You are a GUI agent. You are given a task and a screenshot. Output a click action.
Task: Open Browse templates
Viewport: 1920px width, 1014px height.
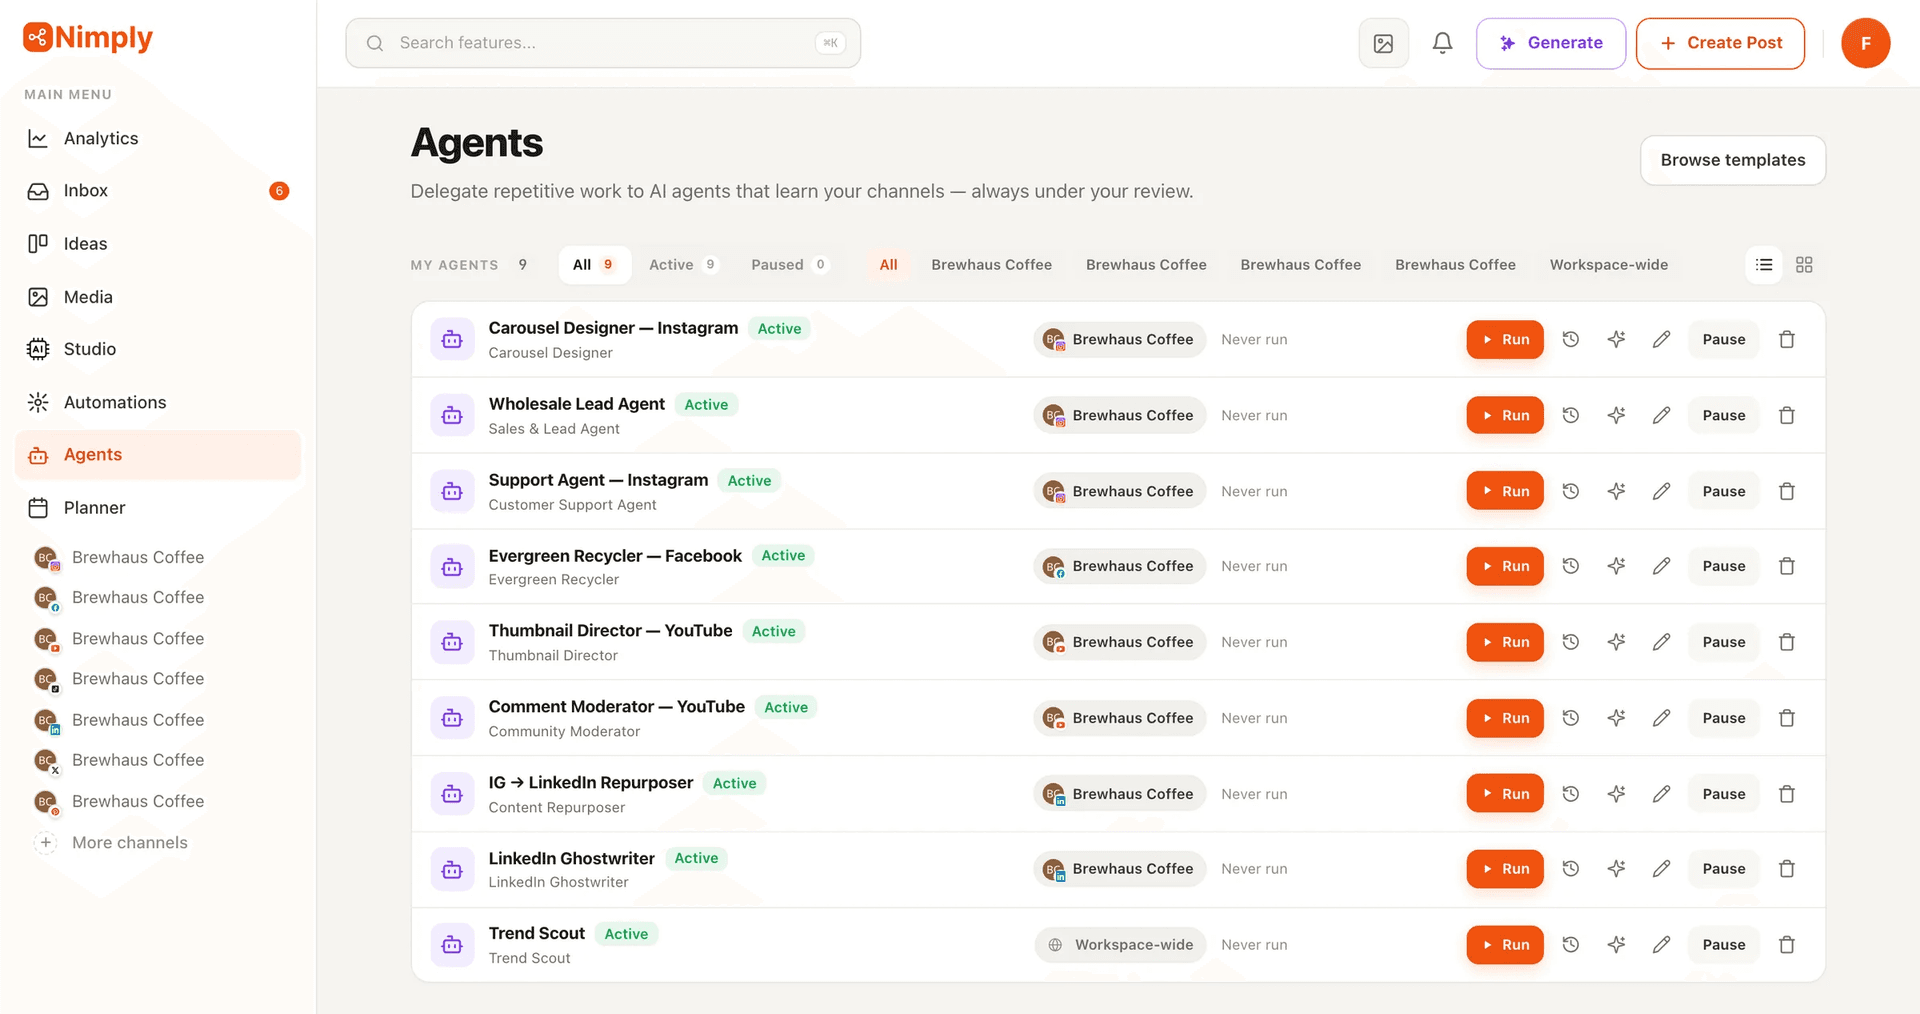click(x=1733, y=160)
